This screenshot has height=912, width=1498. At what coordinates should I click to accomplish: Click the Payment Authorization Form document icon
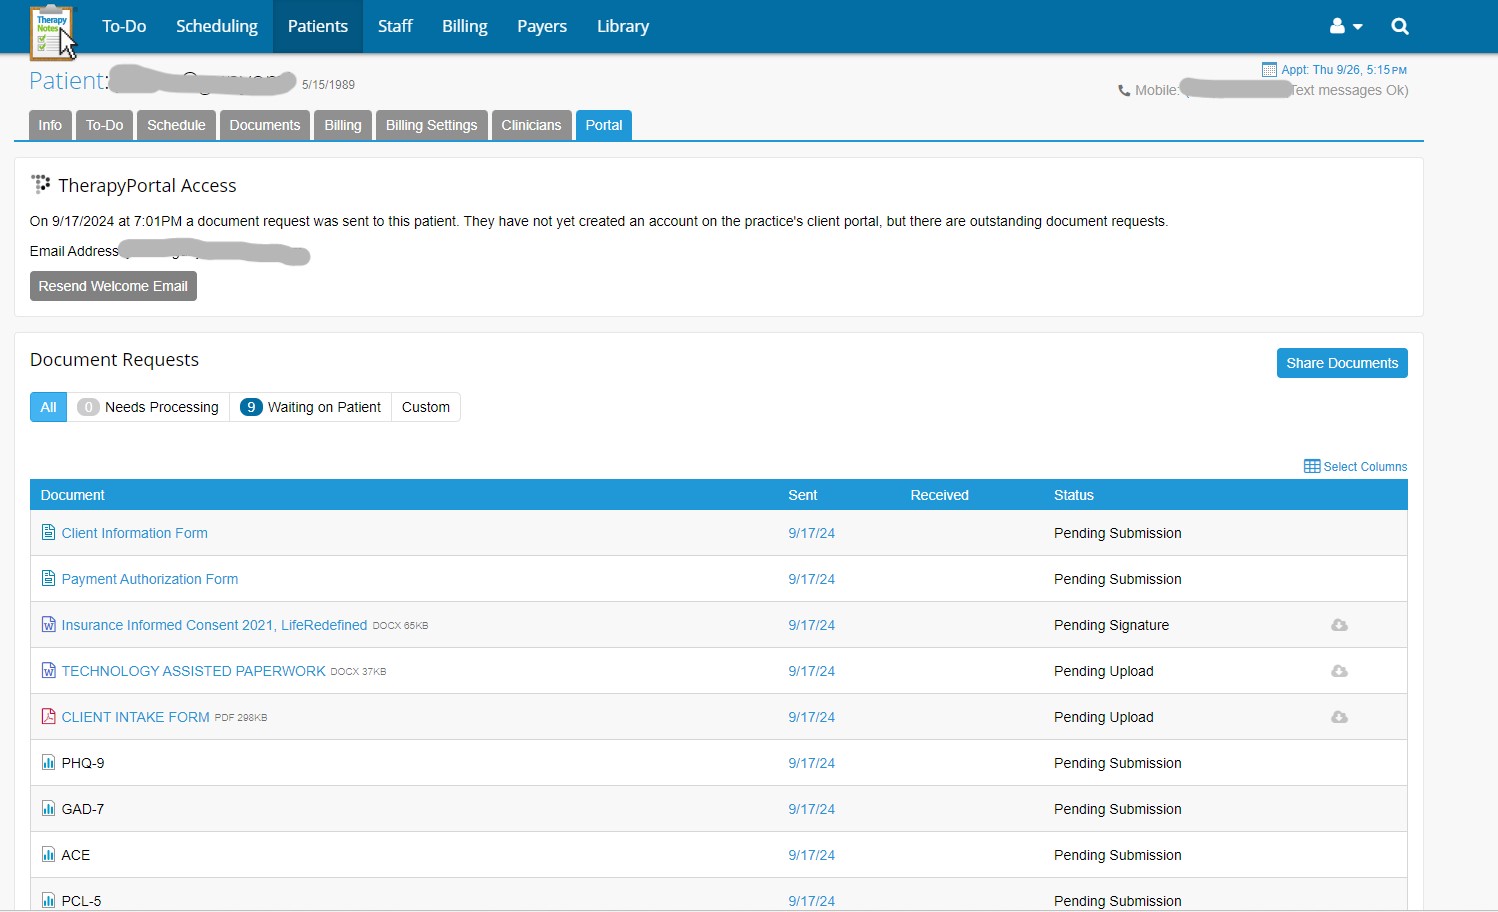coord(48,578)
